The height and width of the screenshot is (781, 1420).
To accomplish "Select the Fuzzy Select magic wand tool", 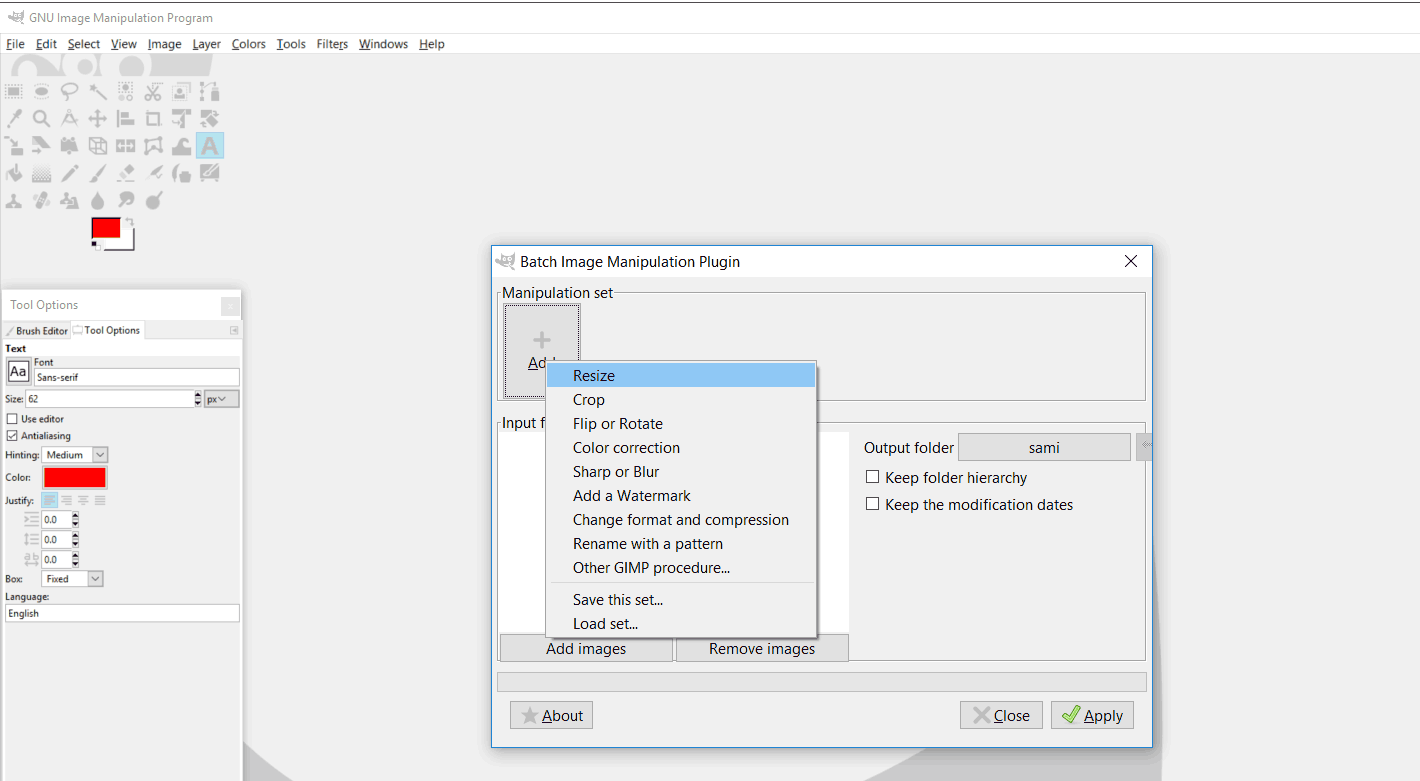I will pos(98,92).
